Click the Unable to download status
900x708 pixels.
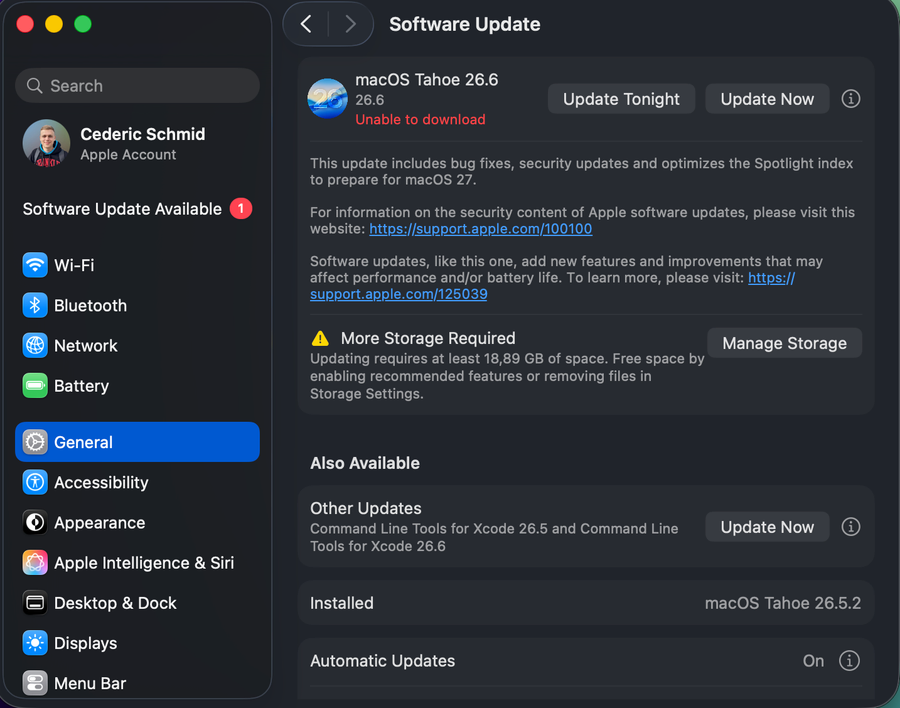point(420,119)
